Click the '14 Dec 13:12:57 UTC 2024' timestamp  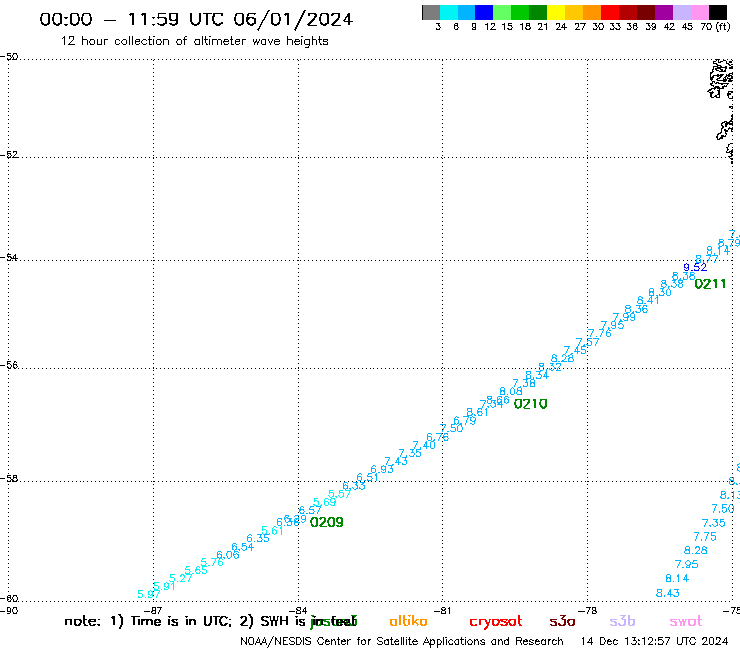click(x=654, y=641)
